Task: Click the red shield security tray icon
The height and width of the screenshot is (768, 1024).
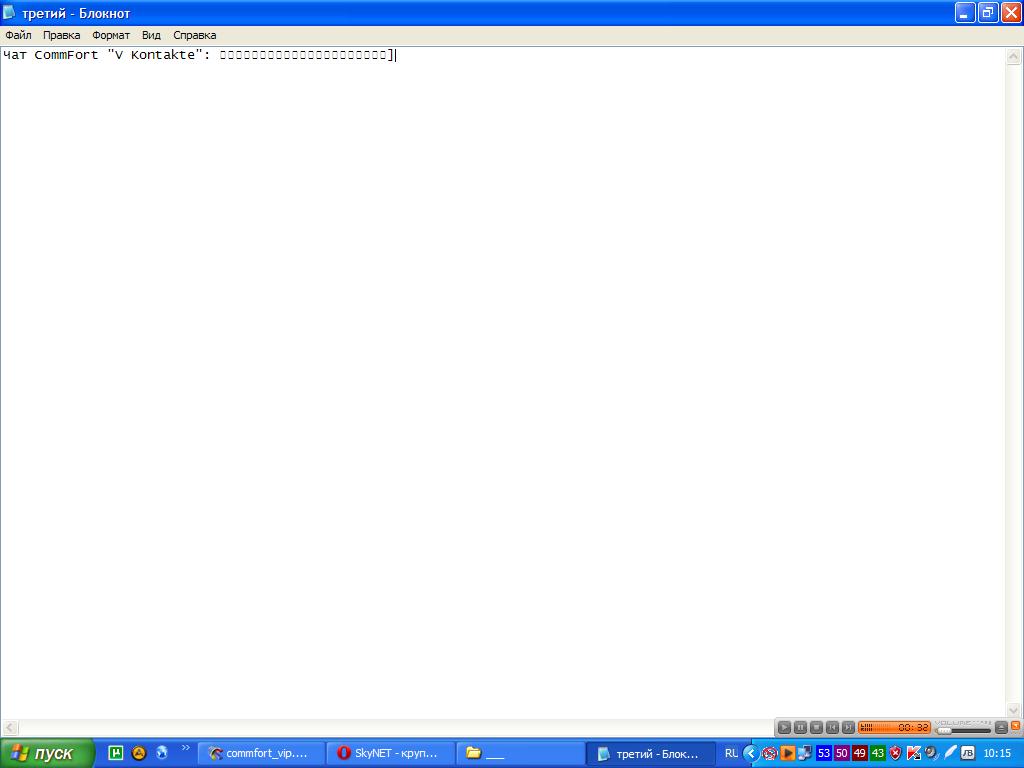Action: click(x=895, y=753)
